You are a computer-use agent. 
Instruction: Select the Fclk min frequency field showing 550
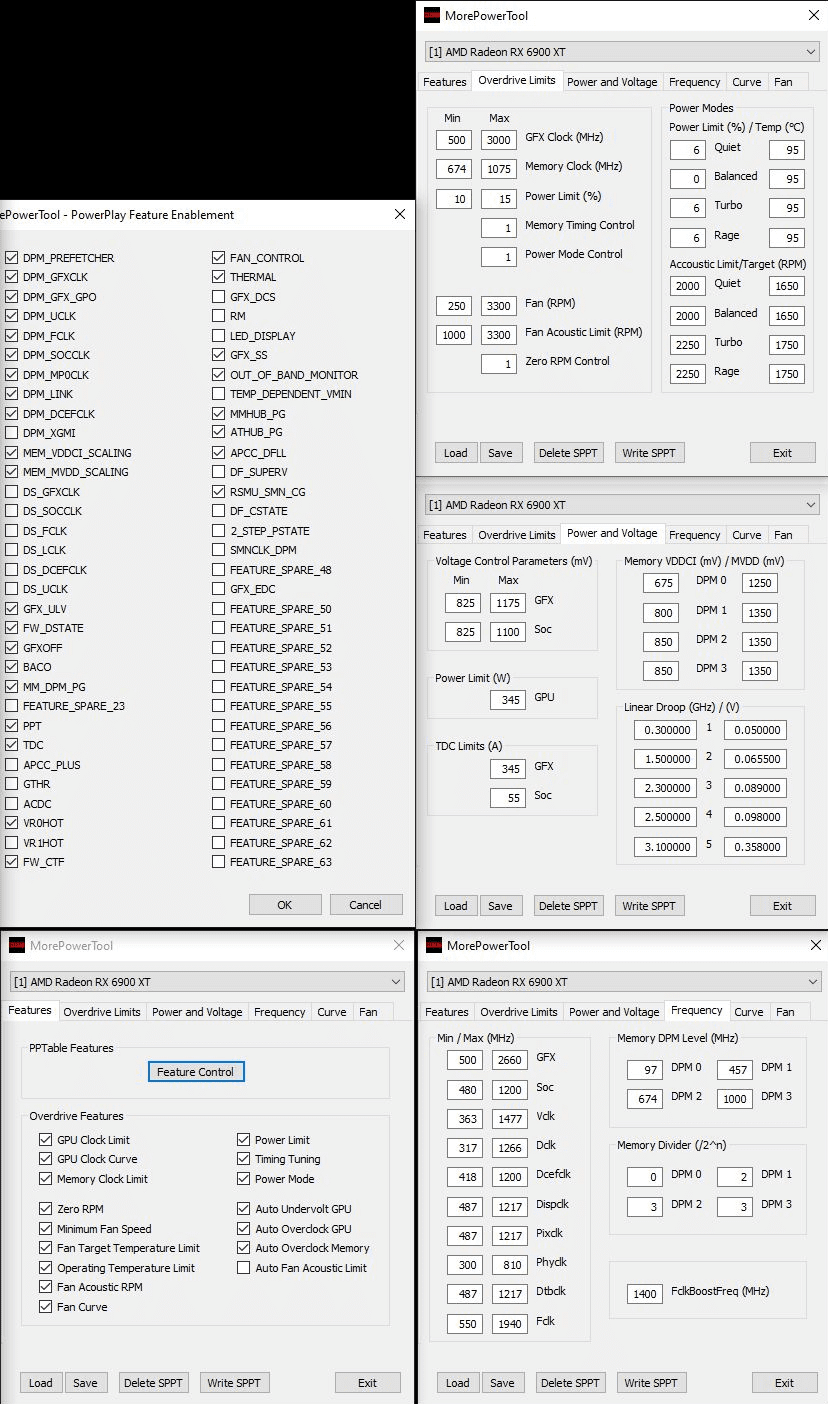[x=465, y=1324]
